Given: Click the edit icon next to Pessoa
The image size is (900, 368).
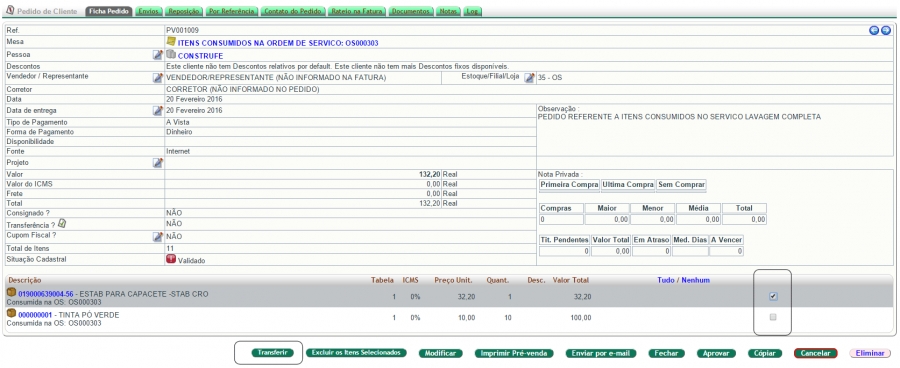Looking at the screenshot, I should pos(157,55).
